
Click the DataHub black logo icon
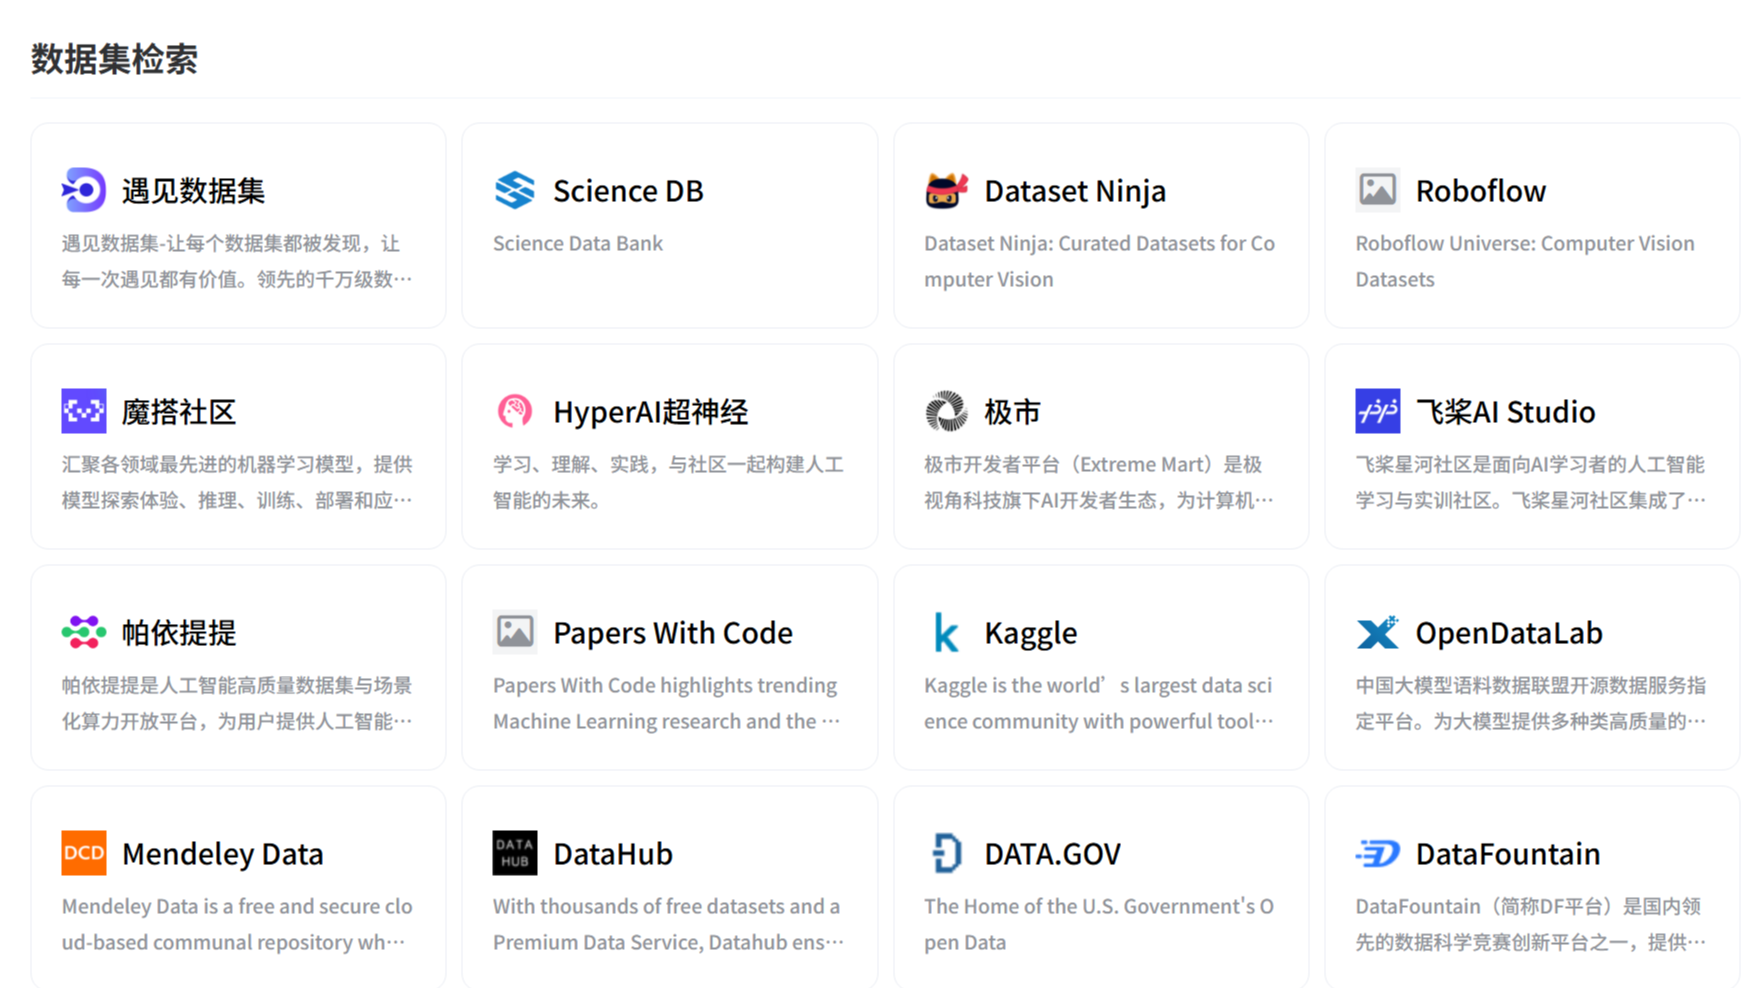tap(515, 853)
